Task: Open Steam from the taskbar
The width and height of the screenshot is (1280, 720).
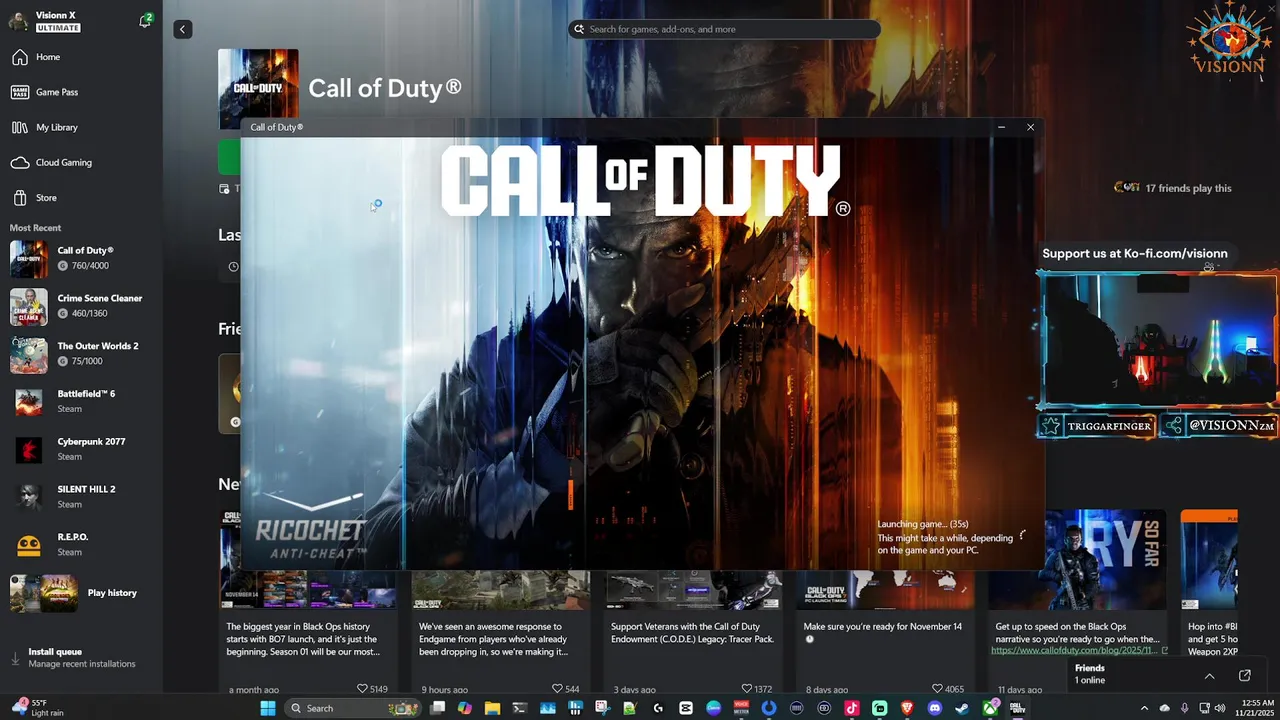Action: pyautogui.click(x=962, y=708)
